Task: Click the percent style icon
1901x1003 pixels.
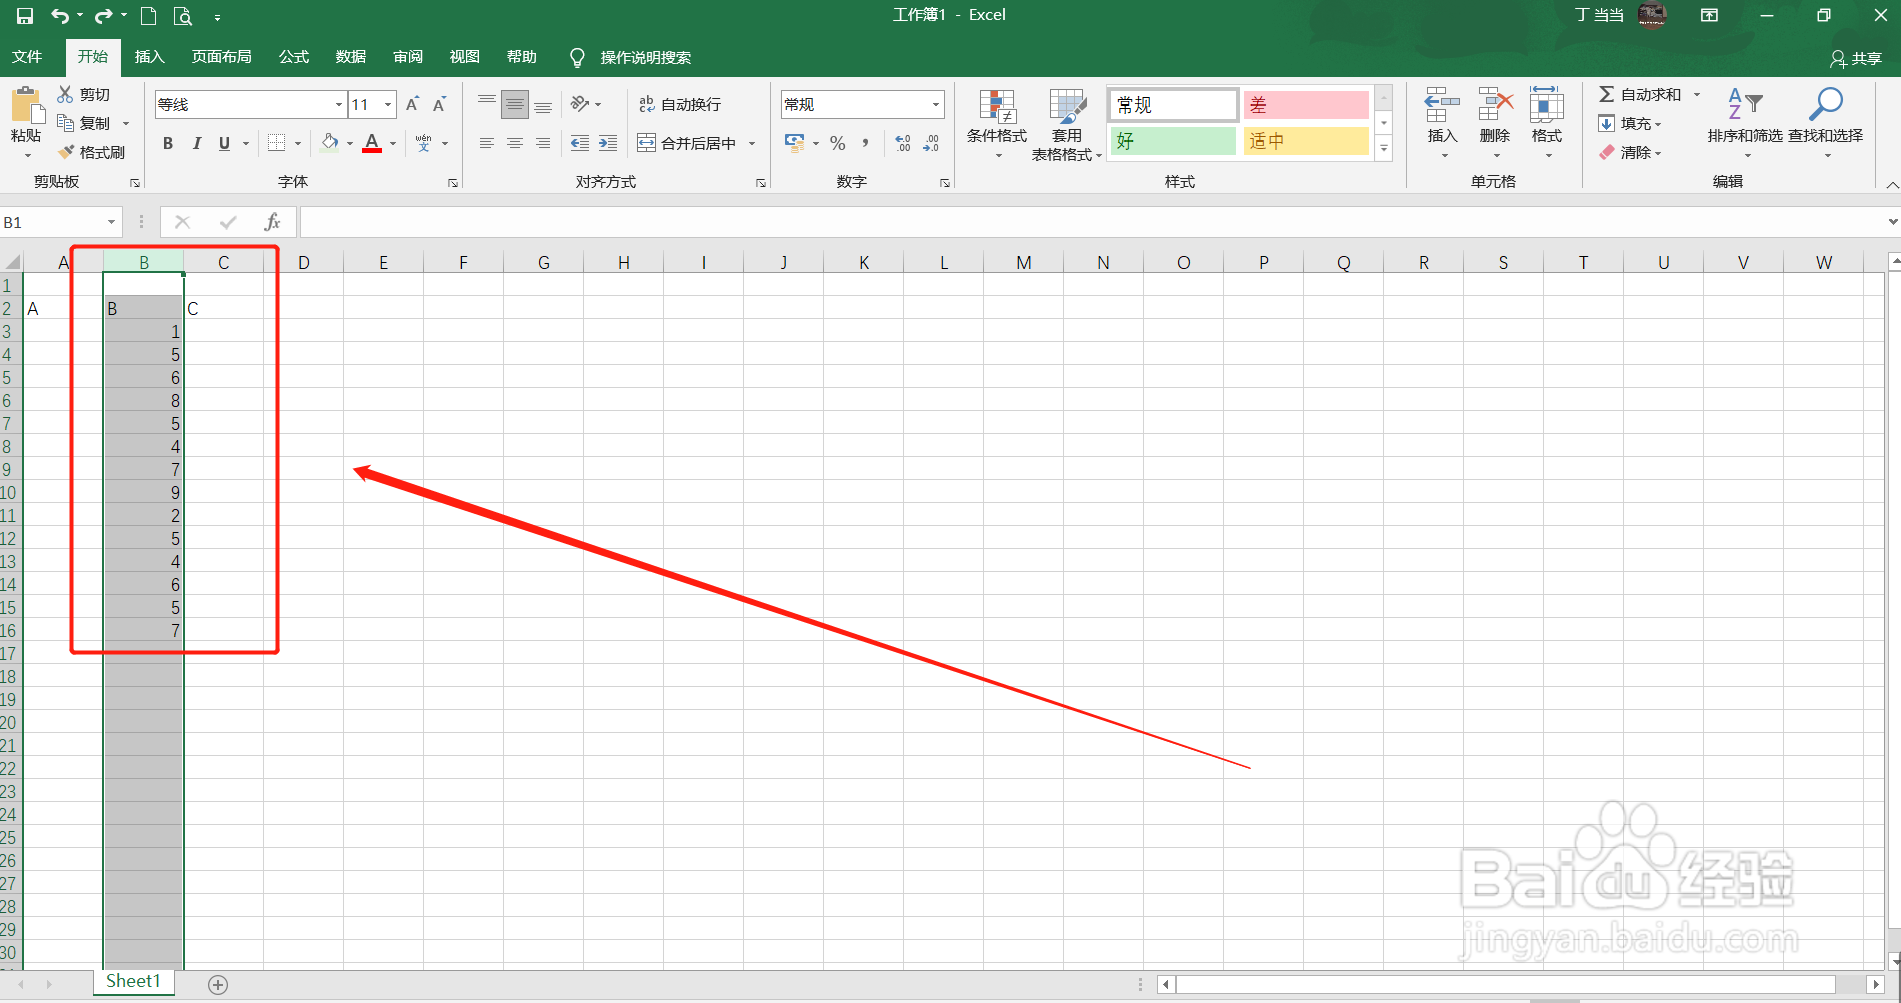Action: 838,143
